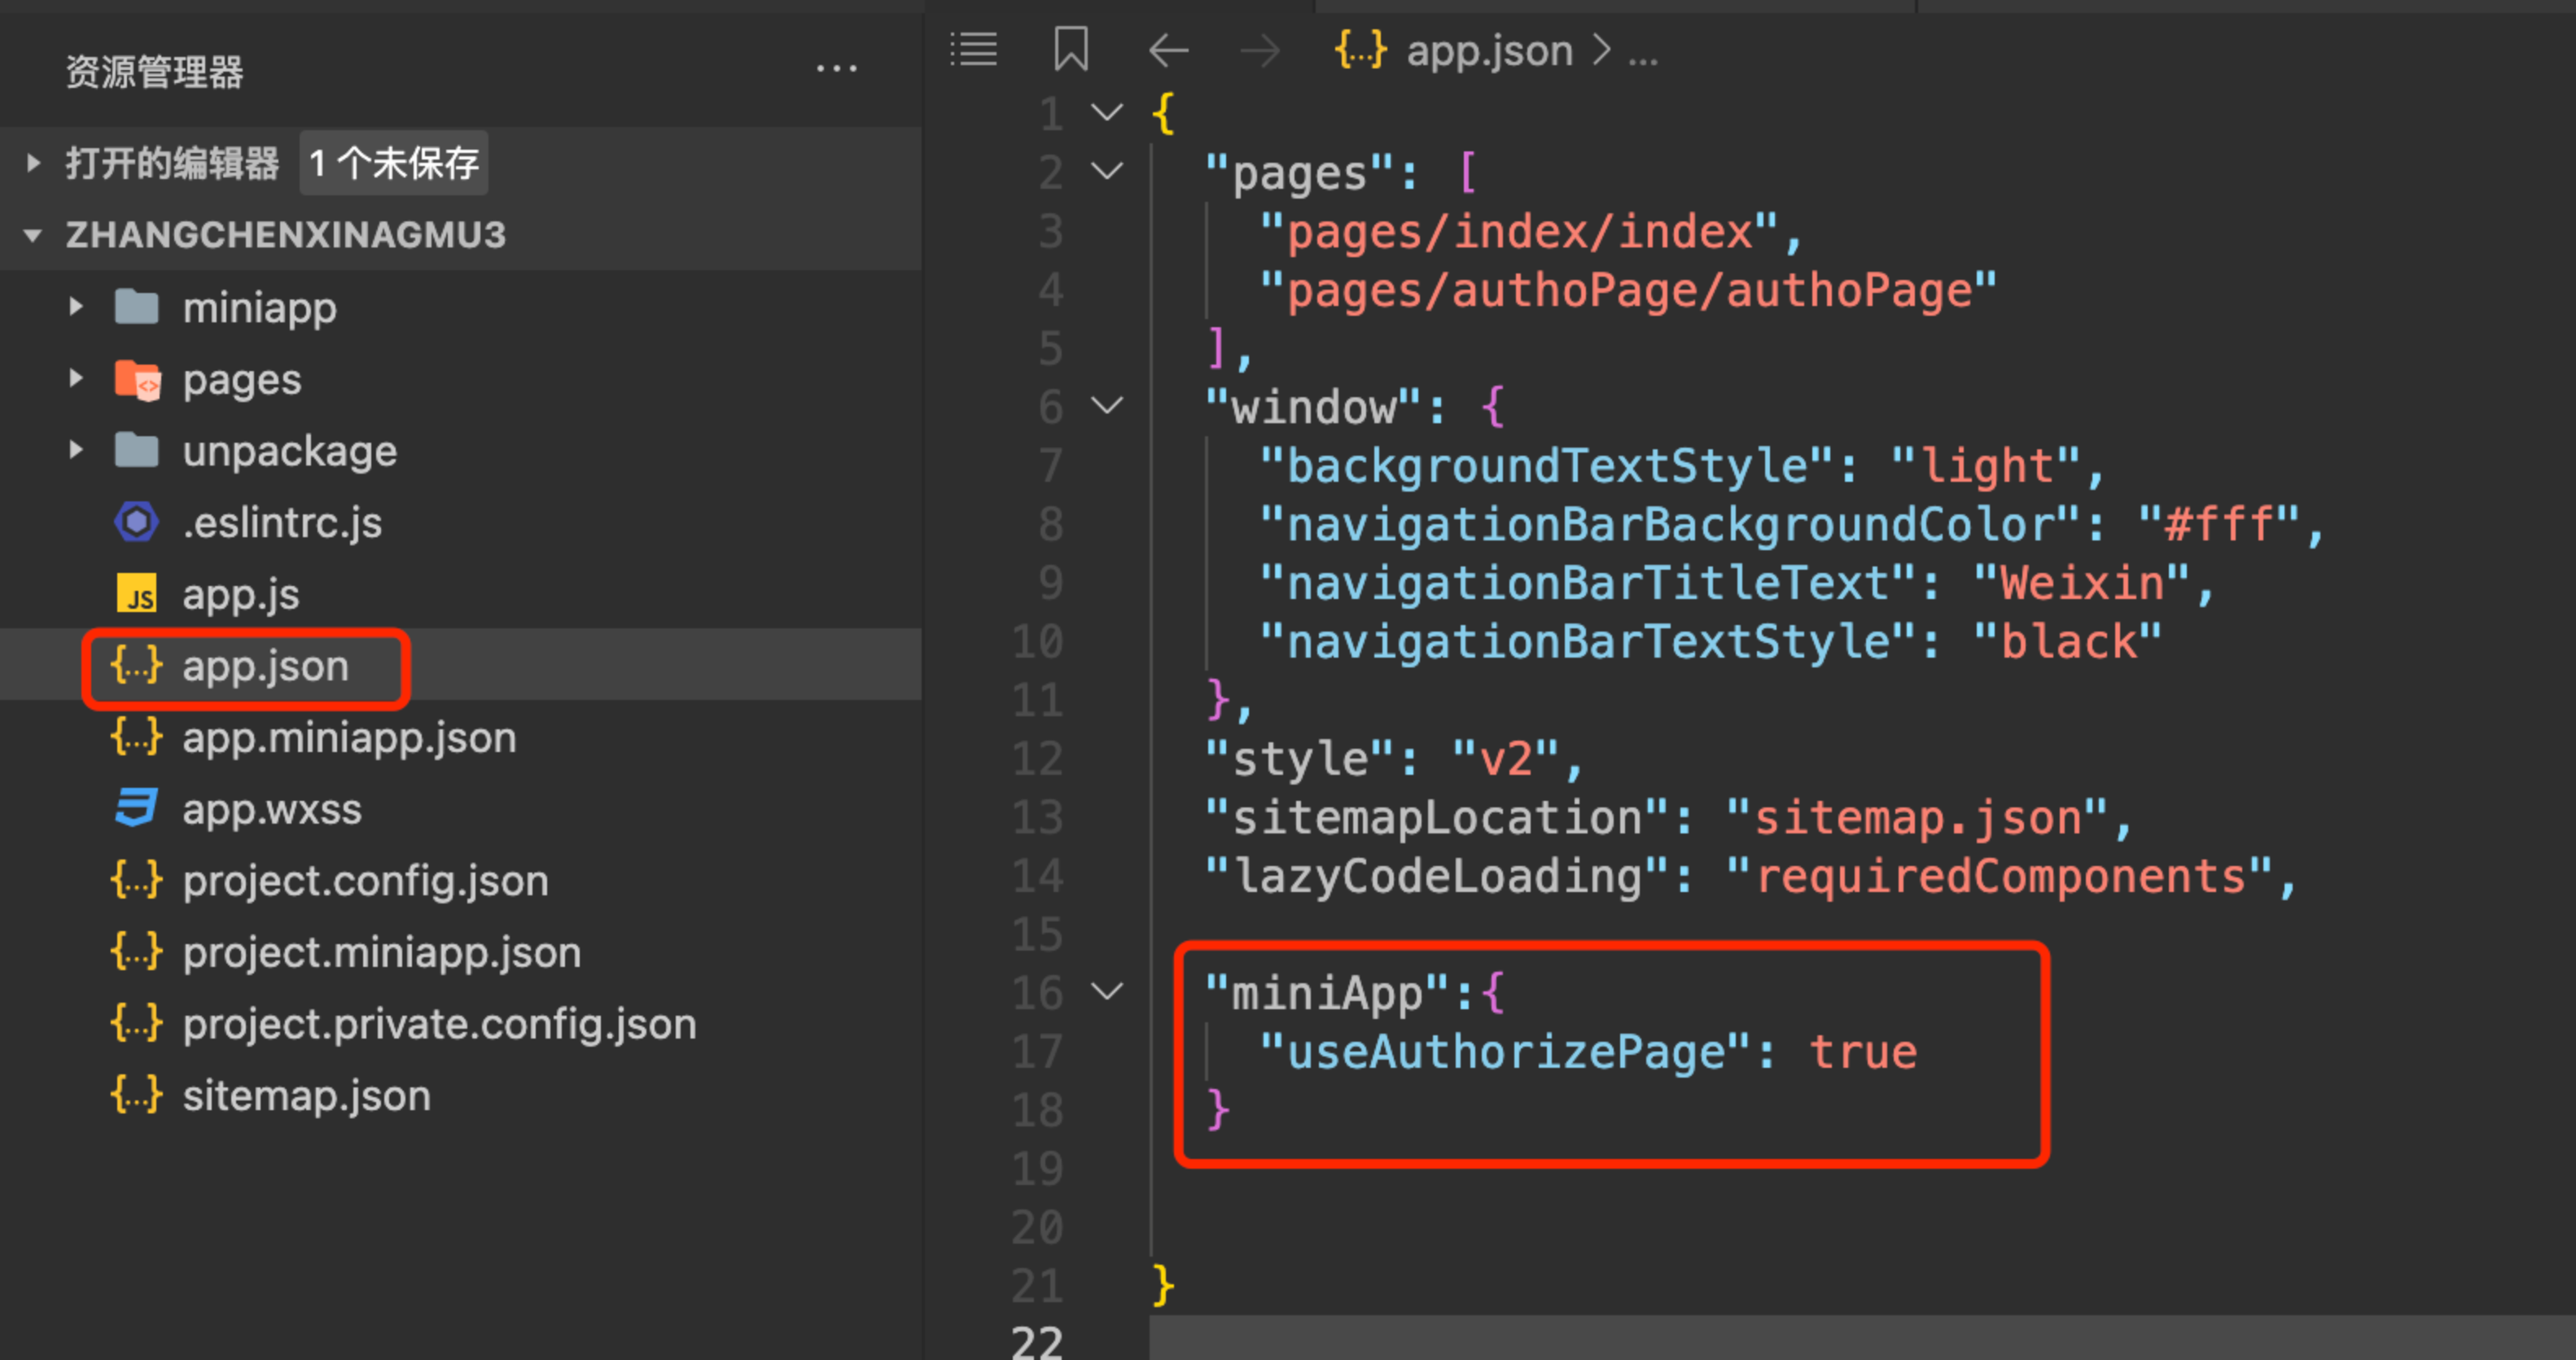Click the bookmark icon in editor toolbar
Viewport: 2576px width, 1360px height.
coord(1070,49)
